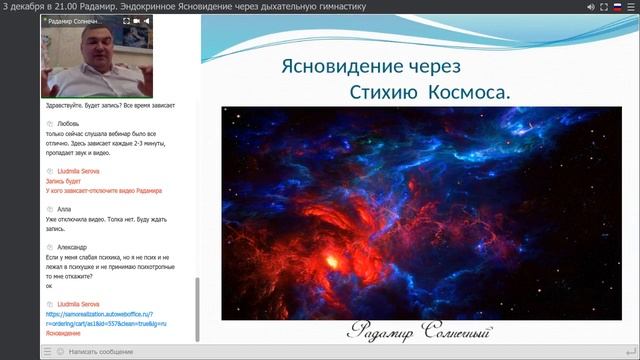Click the user icon beside Алла

50,209
